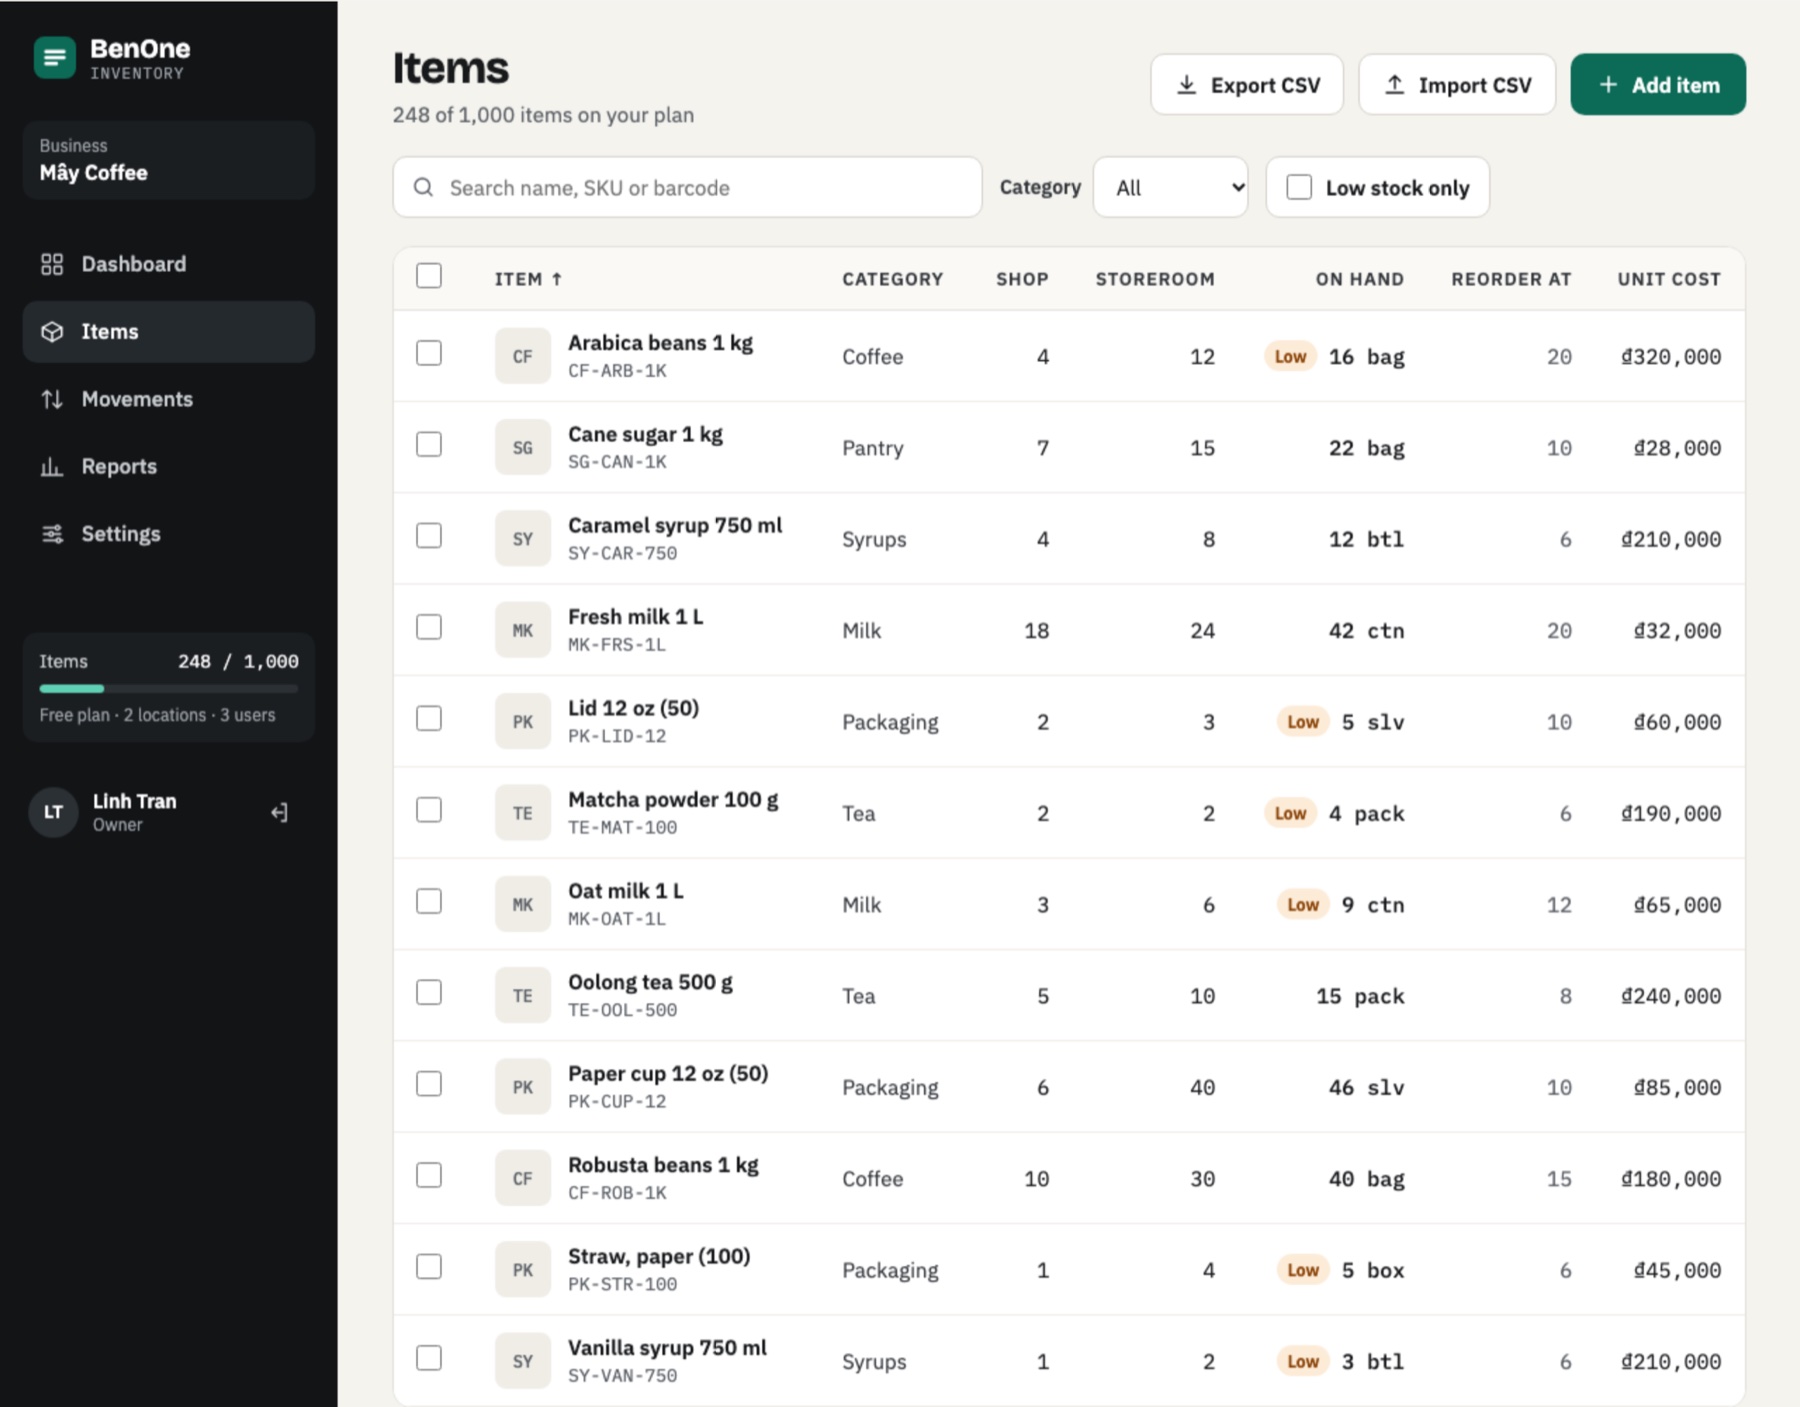Check the Vanilla syrup 750 ml row checkbox

pos(429,1358)
